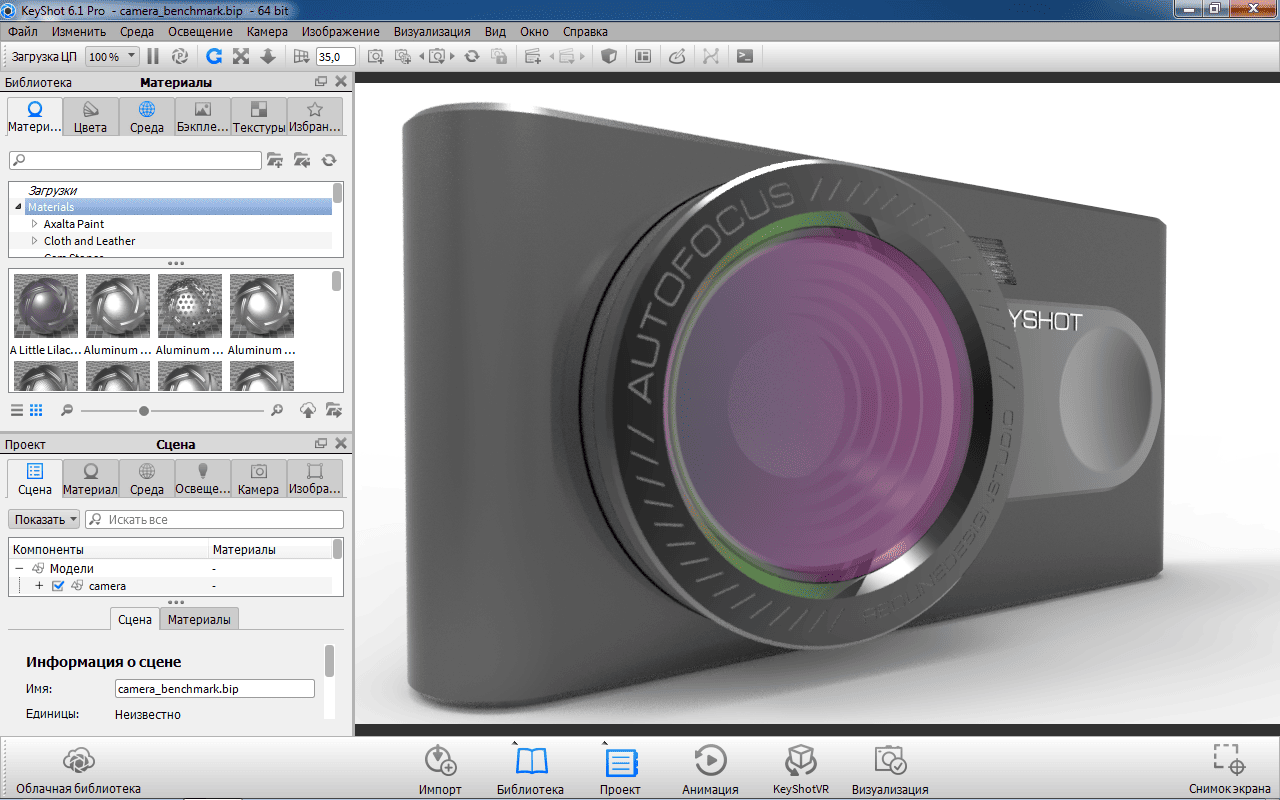The image size is (1280, 800).
Task: Undock the Материалы library panel
Action: pos(321,82)
